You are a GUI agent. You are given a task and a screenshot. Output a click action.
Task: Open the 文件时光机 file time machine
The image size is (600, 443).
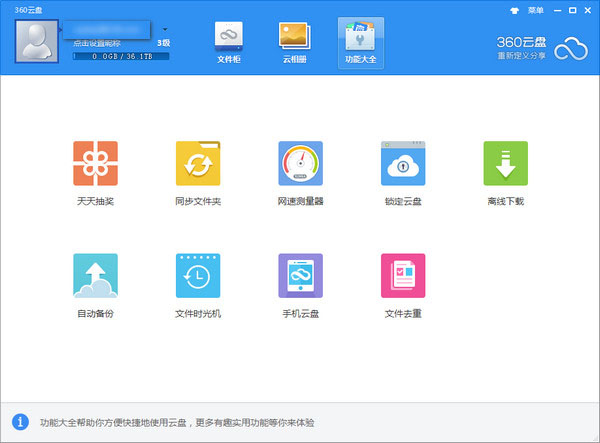tap(197, 276)
